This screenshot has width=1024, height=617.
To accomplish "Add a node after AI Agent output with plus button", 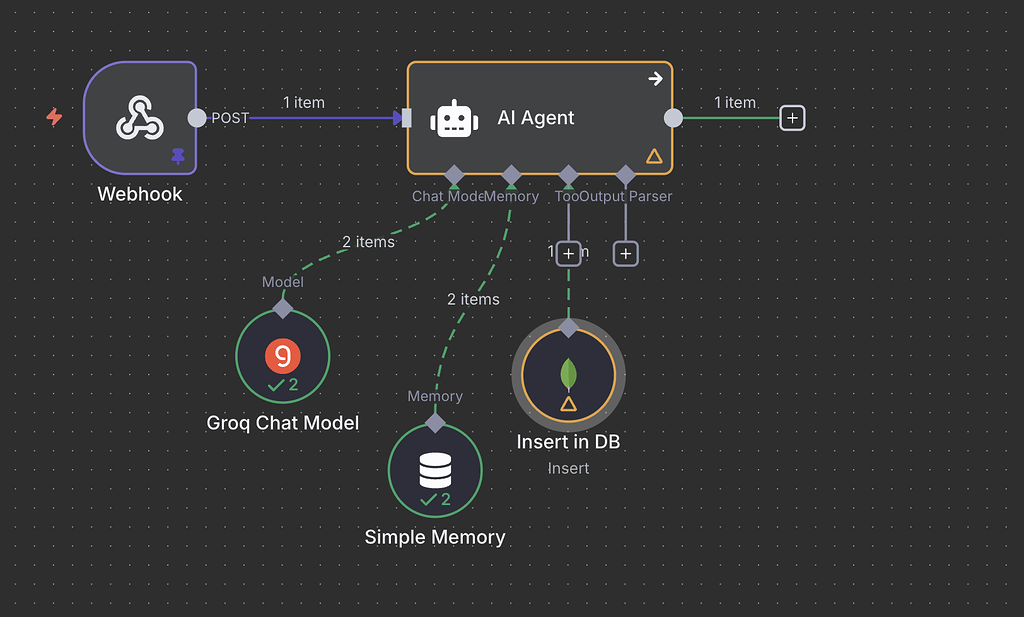I will [791, 117].
